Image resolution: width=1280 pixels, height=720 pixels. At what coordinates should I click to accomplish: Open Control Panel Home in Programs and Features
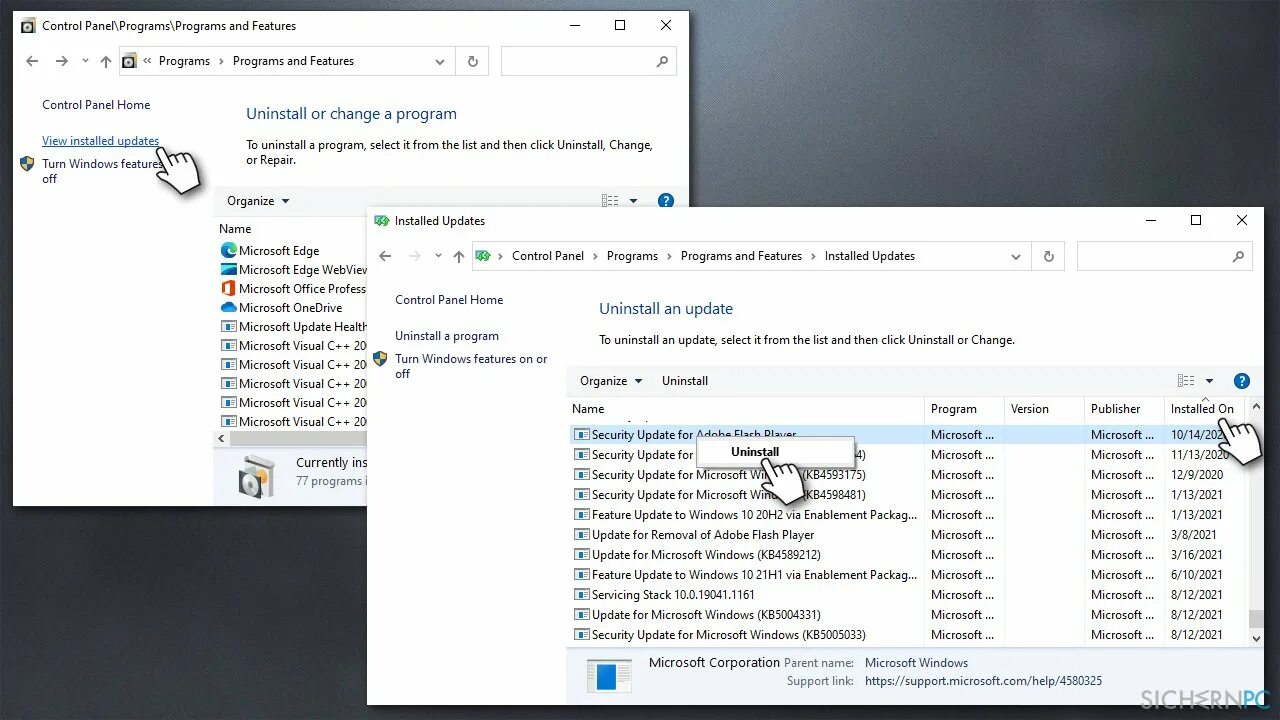[x=96, y=105]
